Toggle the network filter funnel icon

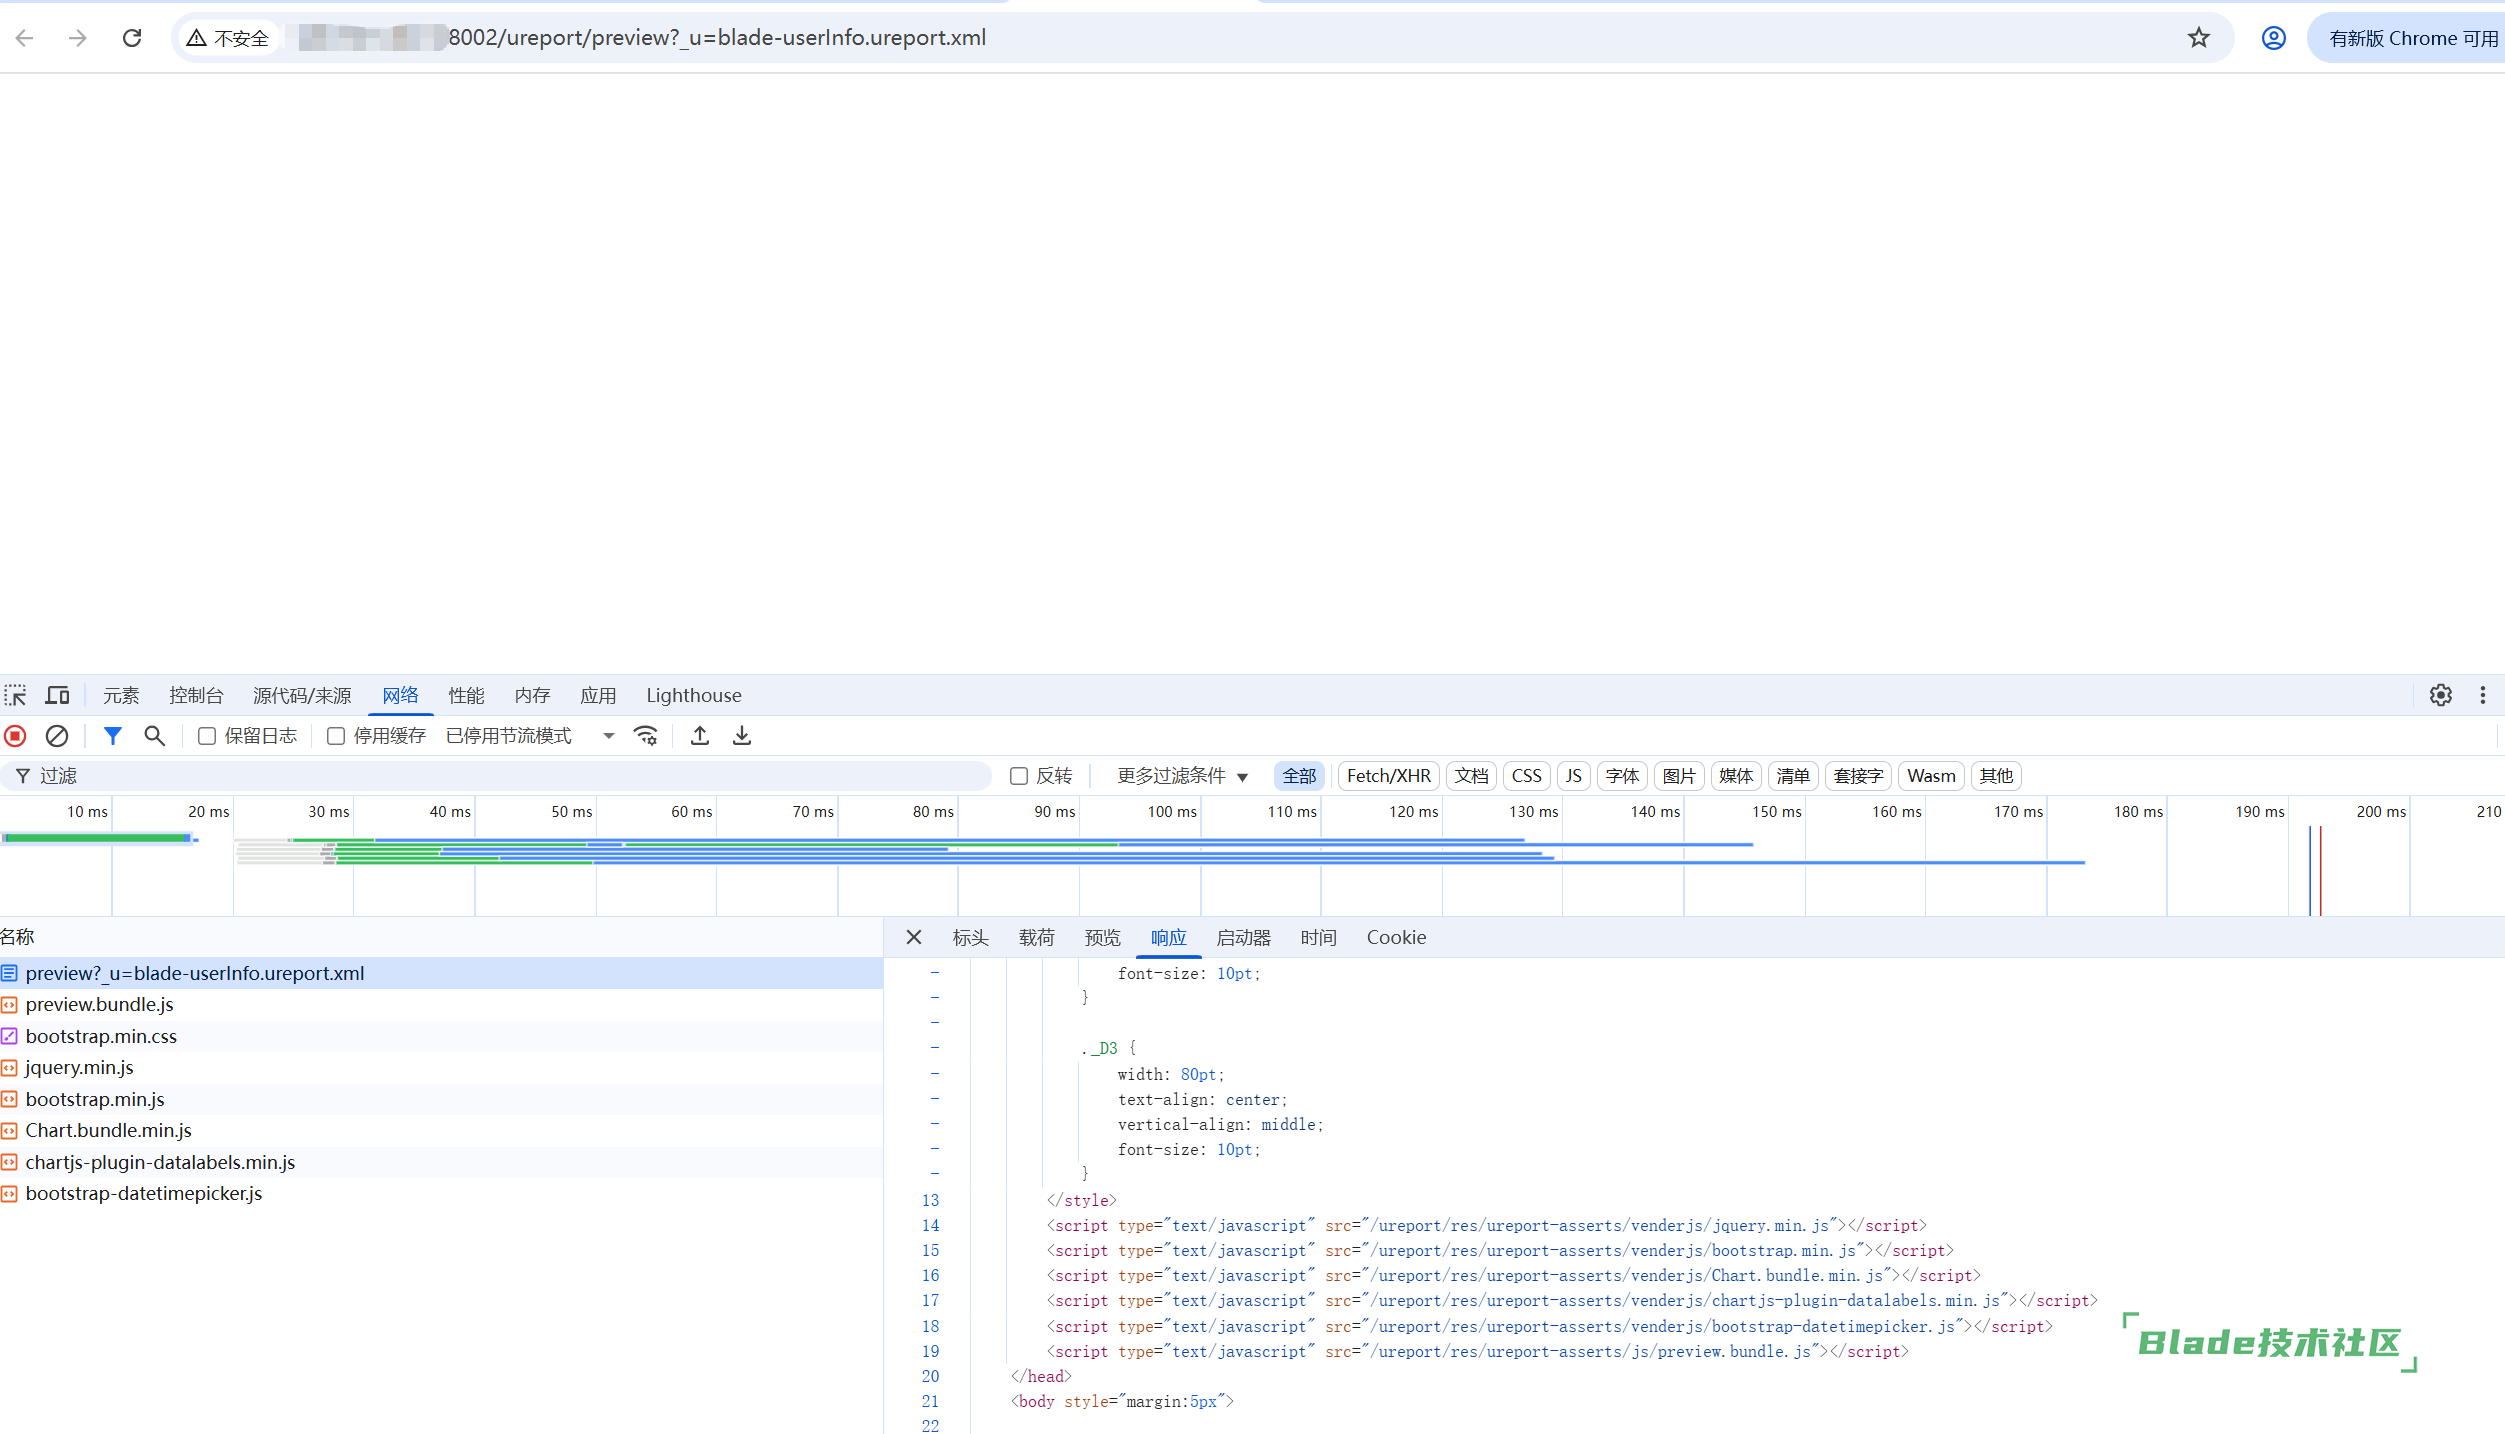tap(113, 736)
